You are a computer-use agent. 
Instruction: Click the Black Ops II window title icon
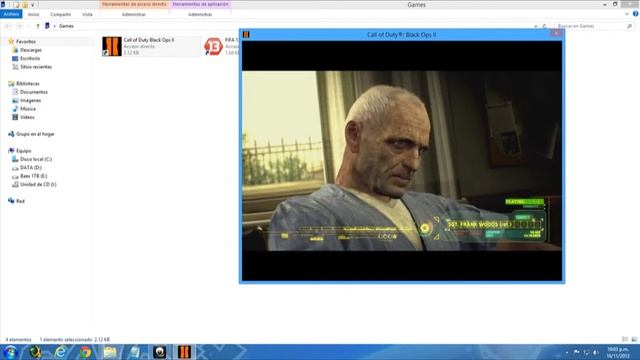point(246,35)
